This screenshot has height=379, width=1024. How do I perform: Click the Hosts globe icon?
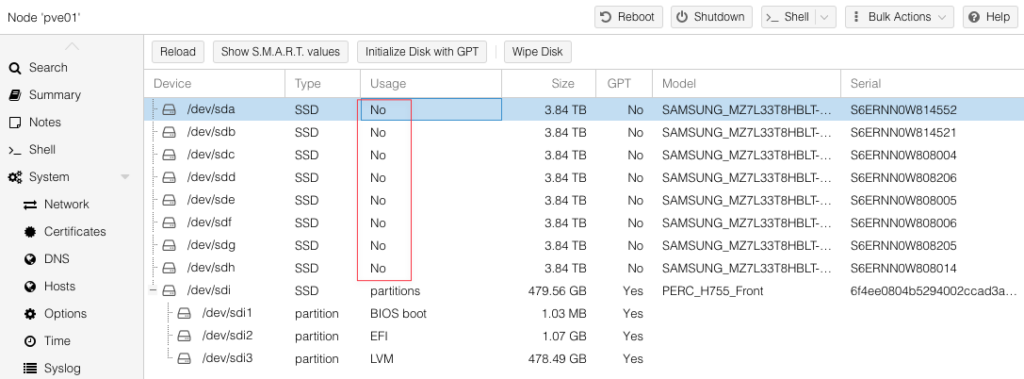point(30,286)
